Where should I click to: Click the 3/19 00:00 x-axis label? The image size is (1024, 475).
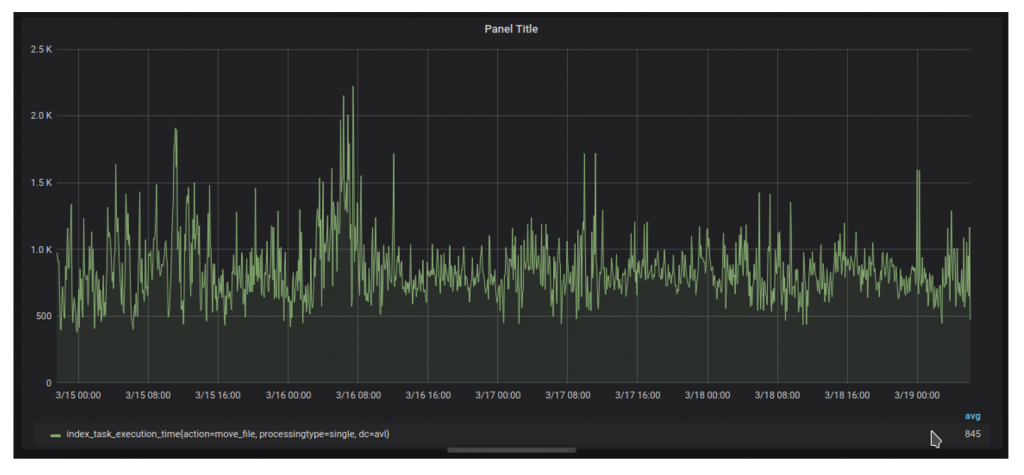(917, 396)
